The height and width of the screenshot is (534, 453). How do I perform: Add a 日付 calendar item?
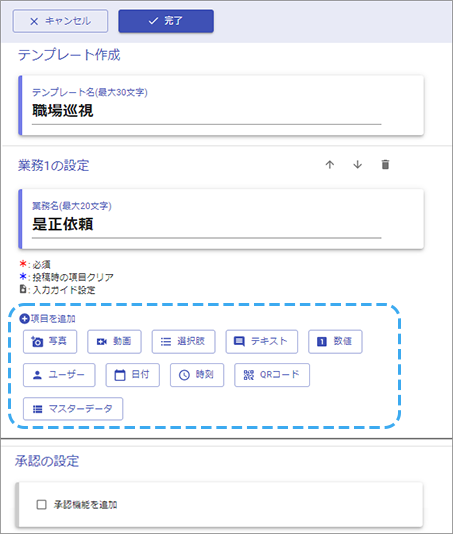(x=132, y=375)
